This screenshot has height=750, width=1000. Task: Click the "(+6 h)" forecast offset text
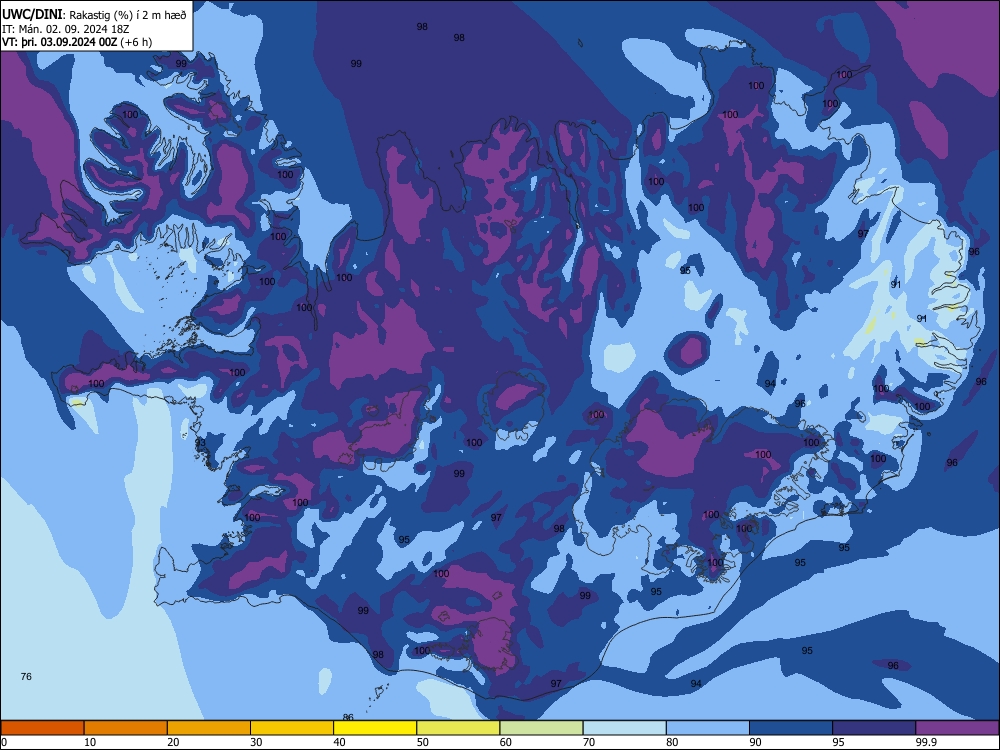(x=136, y=42)
